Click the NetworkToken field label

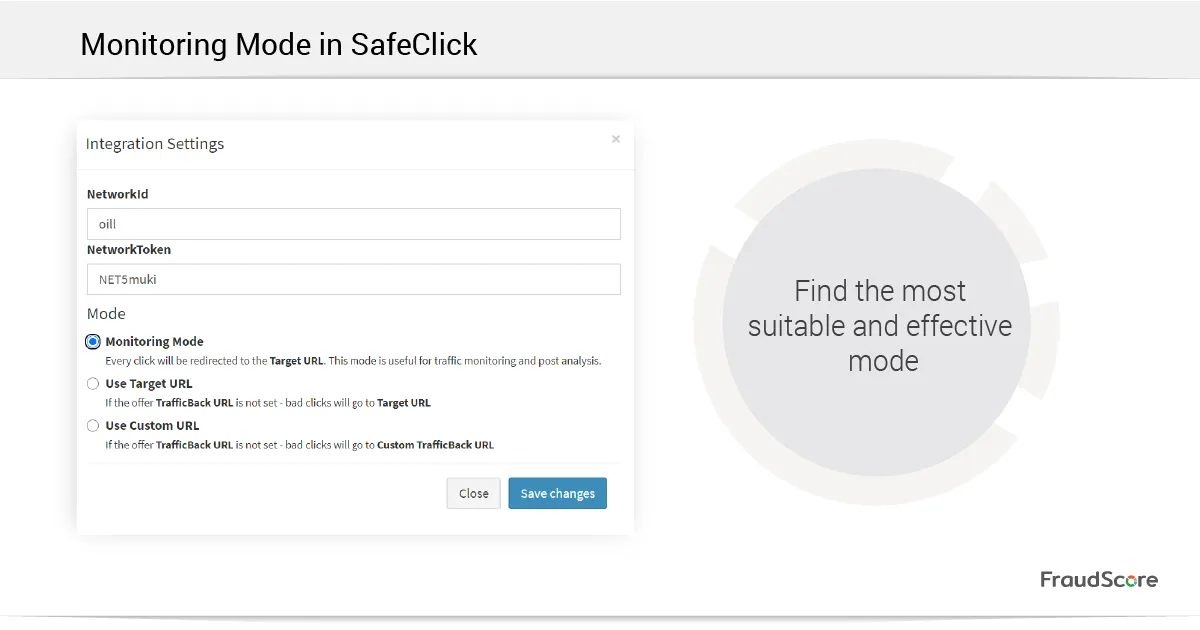click(x=129, y=250)
